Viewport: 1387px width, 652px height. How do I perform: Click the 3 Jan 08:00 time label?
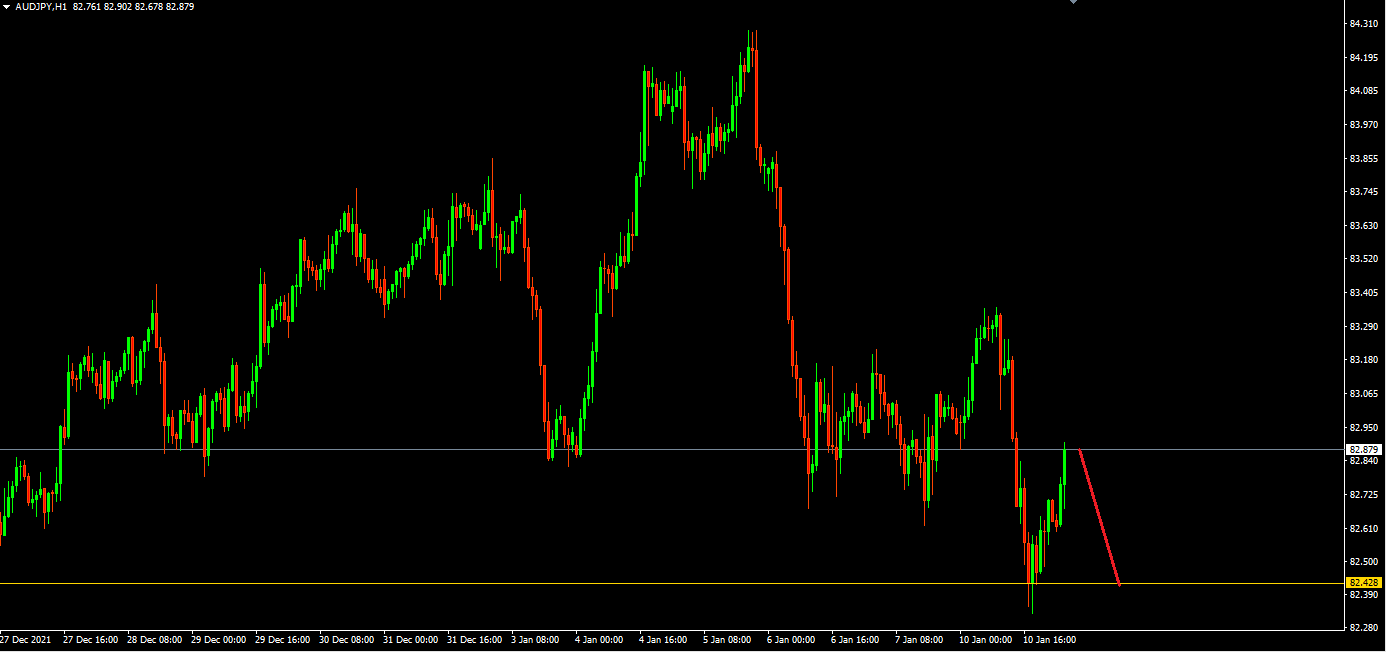tap(535, 639)
